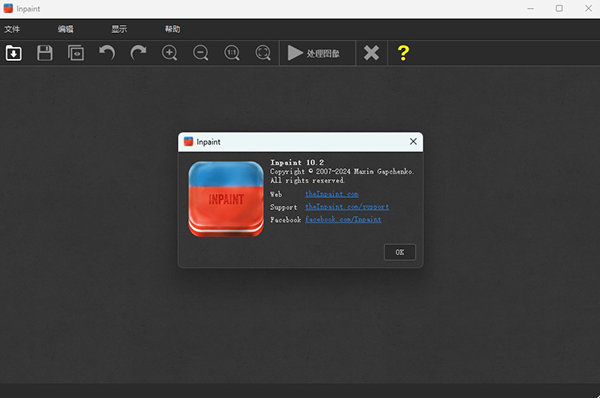Zoom out with the minus magnifier icon
The width and height of the screenshot is (600, 398).
tap(201, 53)
